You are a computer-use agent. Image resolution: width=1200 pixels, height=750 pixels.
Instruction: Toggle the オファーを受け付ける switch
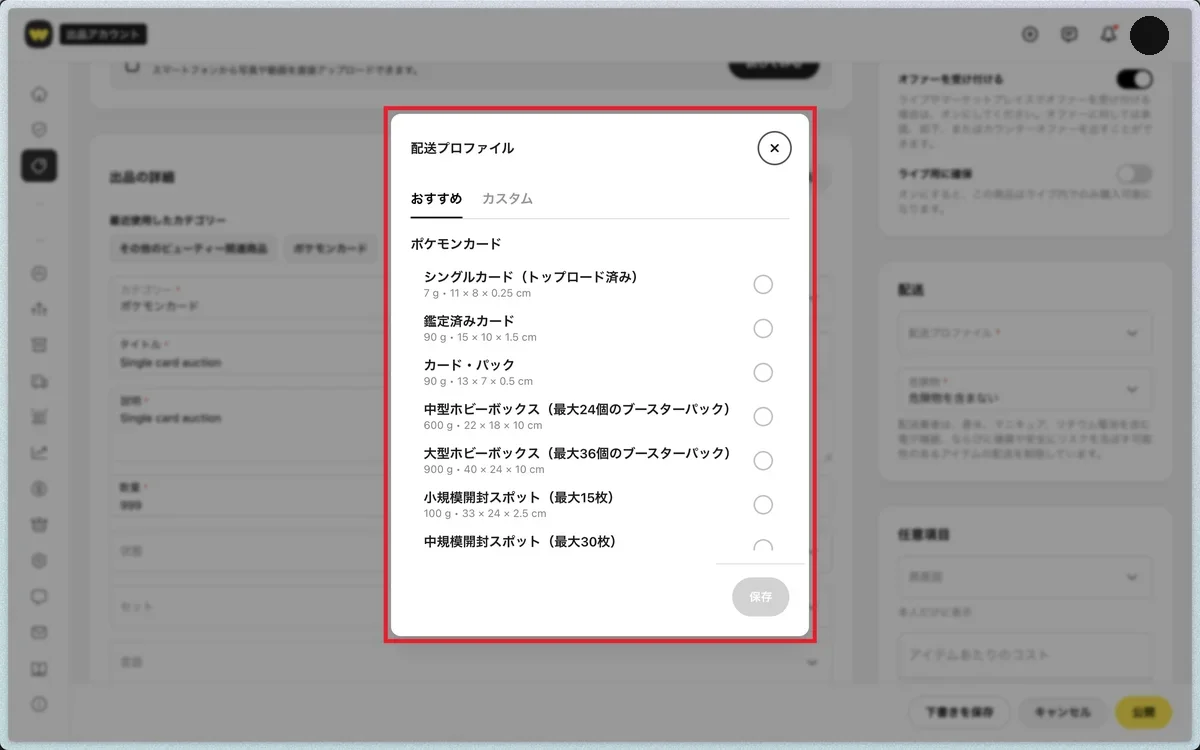pyautogui.click(x=1134, y=79)
